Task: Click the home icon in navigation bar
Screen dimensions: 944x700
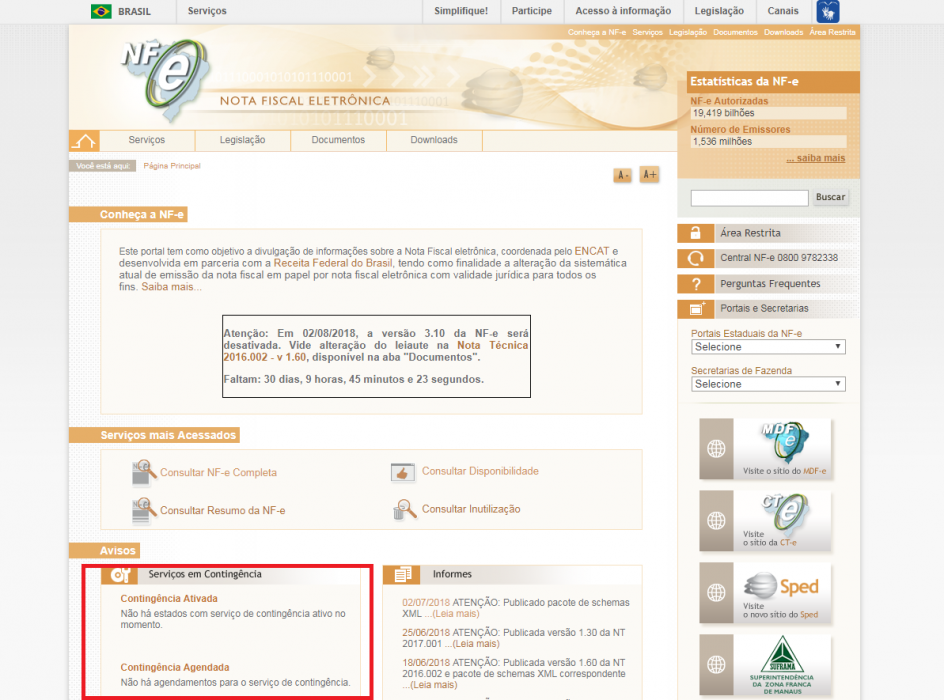Action: (x=84, y=141)
